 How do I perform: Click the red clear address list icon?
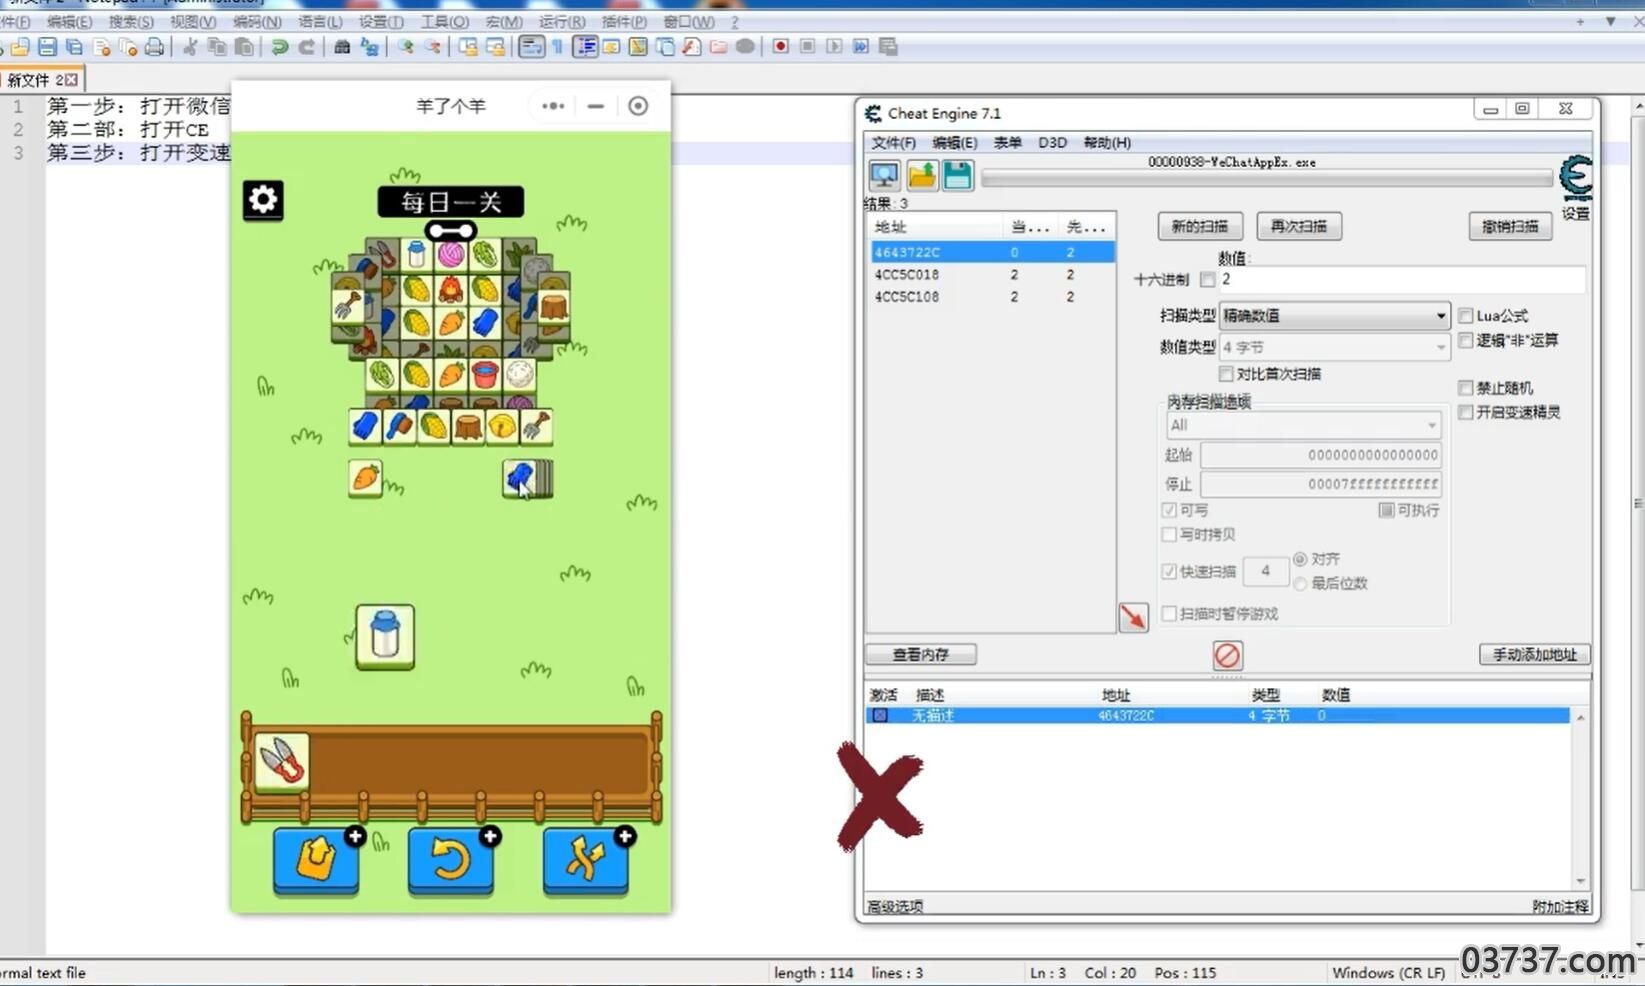coord(1227,655)
